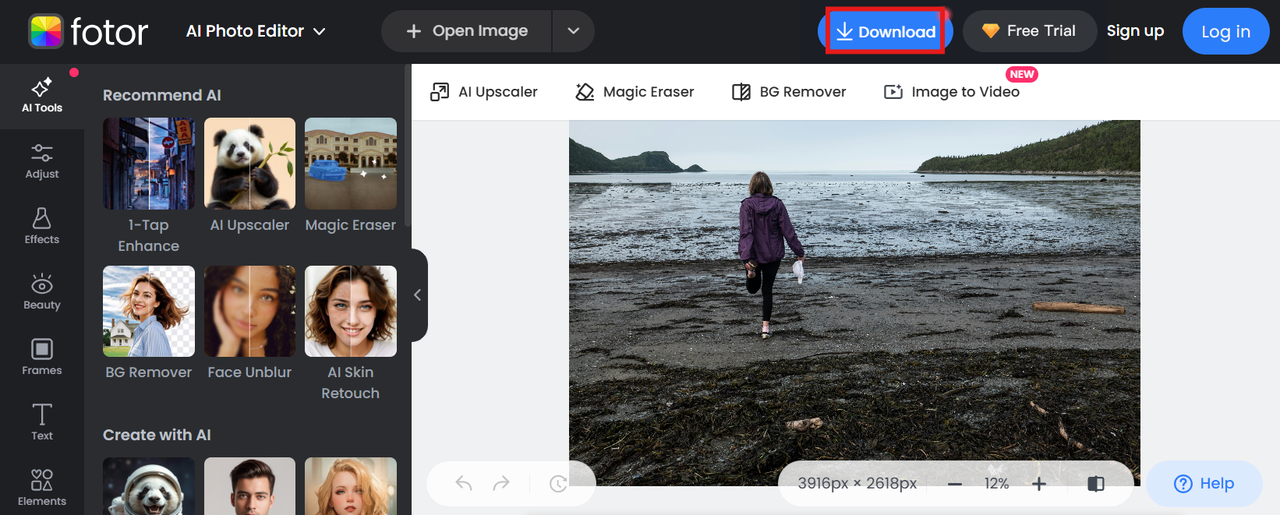Choose the 1-Tap Enhance thumbnail
The height and width of the screenshot is (515, 1280).
tap(149, 163)
